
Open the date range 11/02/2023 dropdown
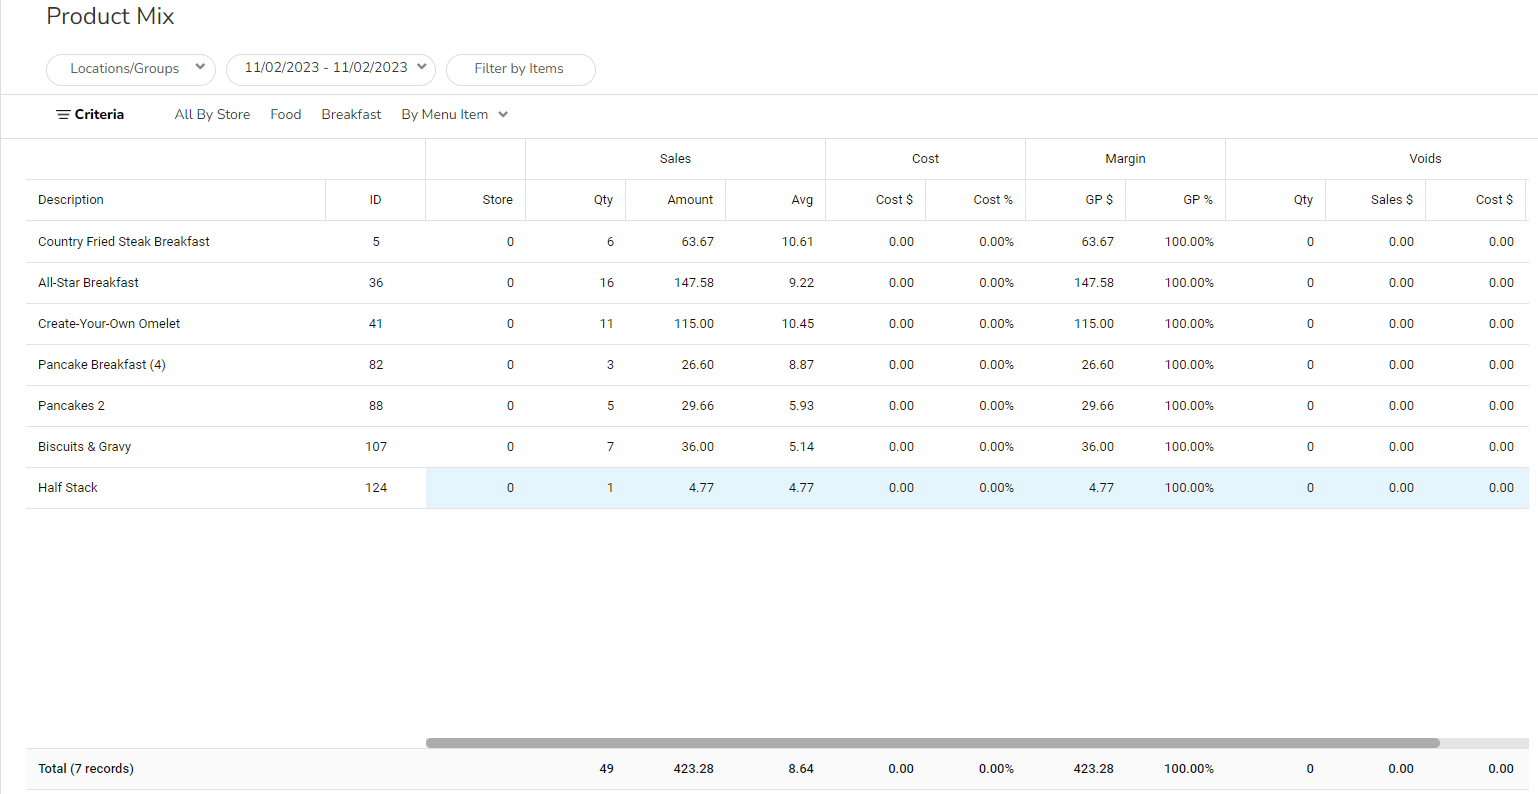331,68
